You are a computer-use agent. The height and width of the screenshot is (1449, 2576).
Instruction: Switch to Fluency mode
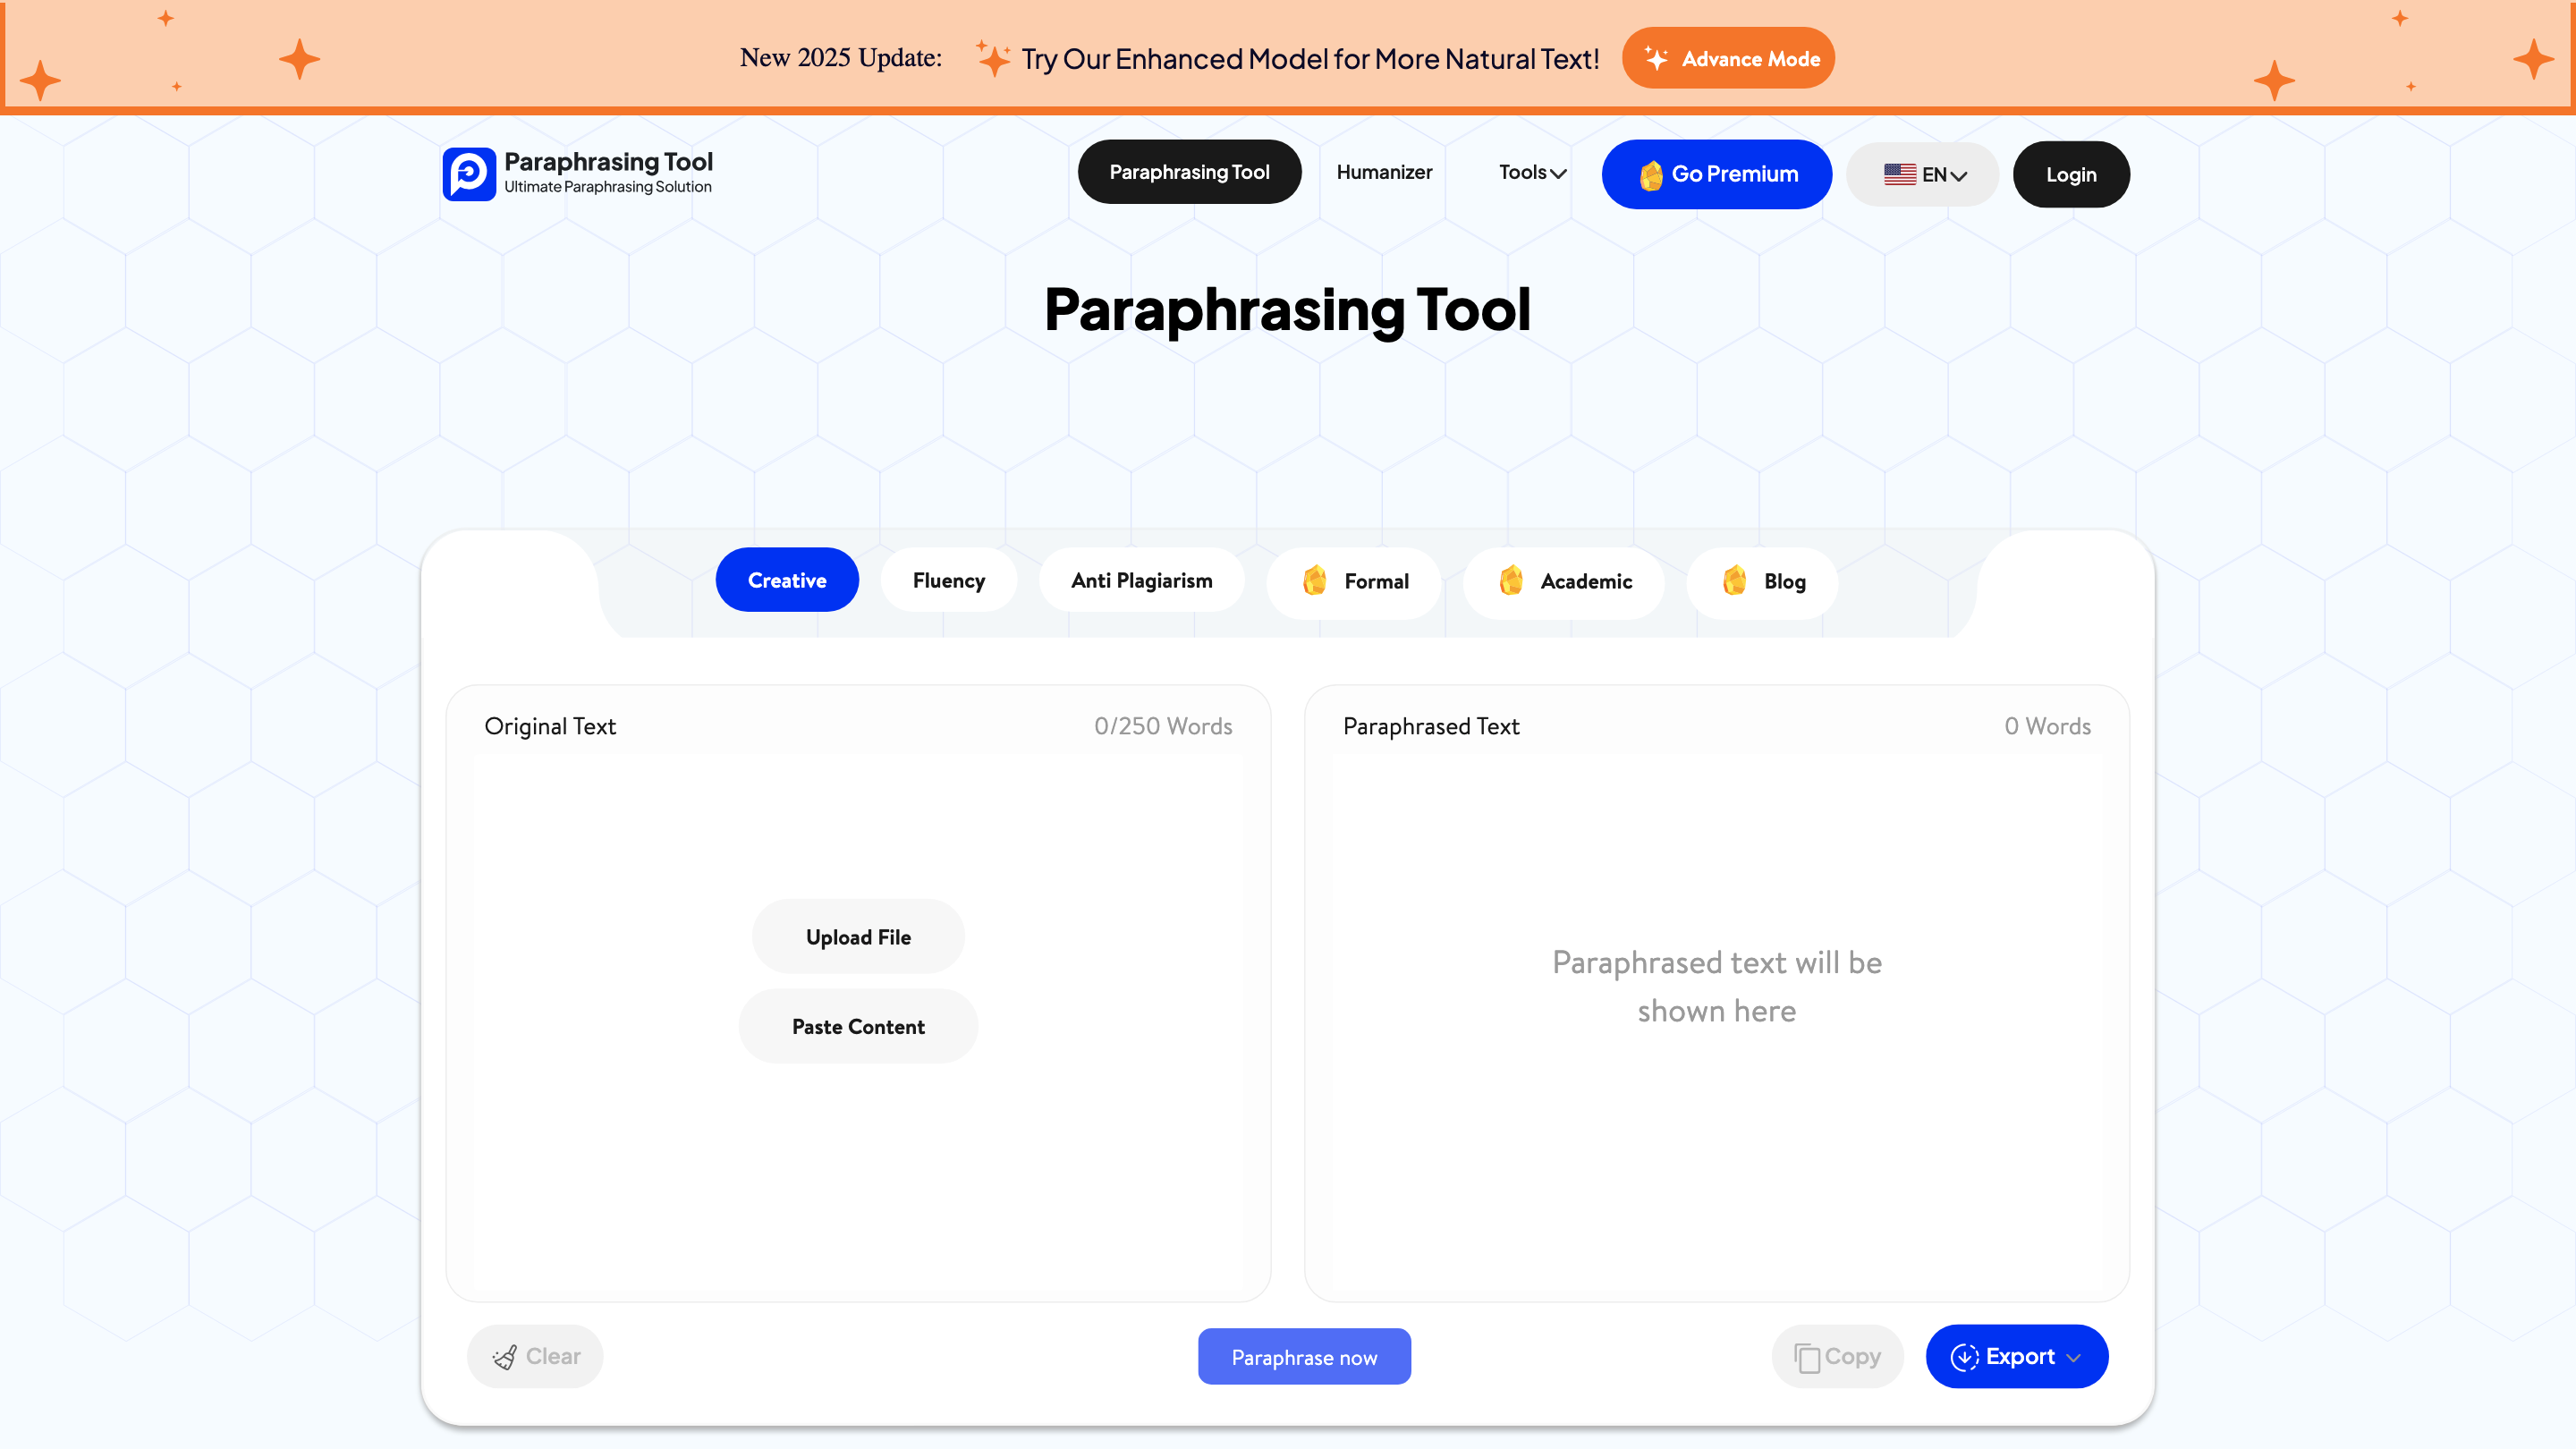pyautogui.click(x=948, y=579)
